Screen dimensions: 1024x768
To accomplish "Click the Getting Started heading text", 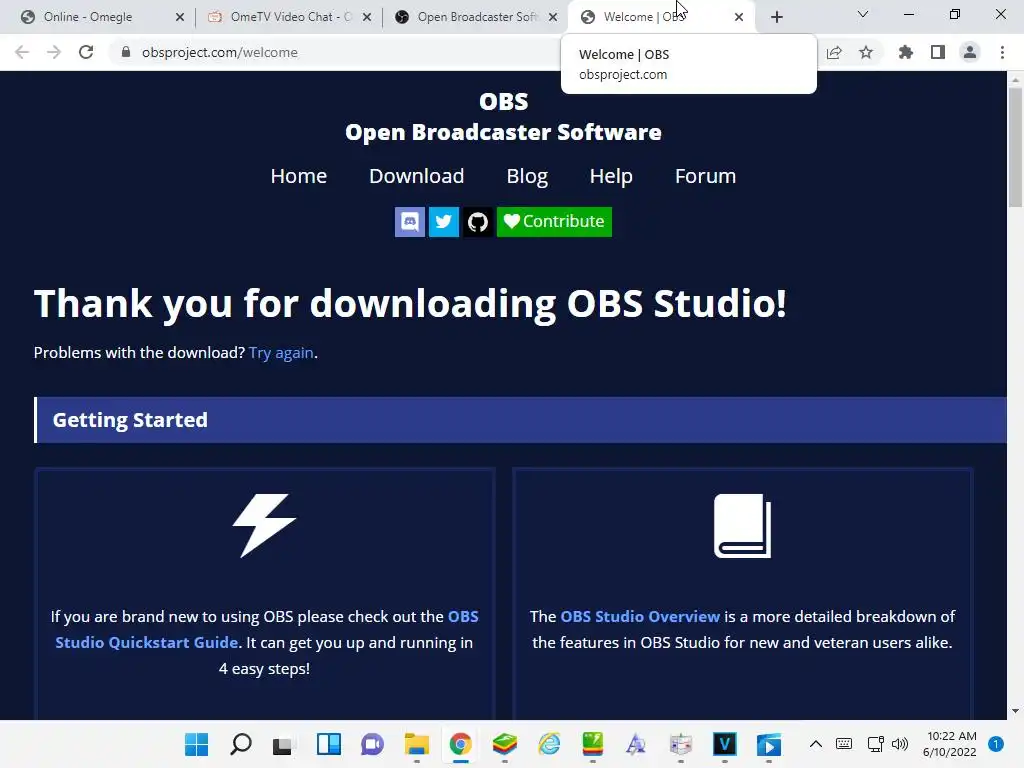I will (130, 420).
